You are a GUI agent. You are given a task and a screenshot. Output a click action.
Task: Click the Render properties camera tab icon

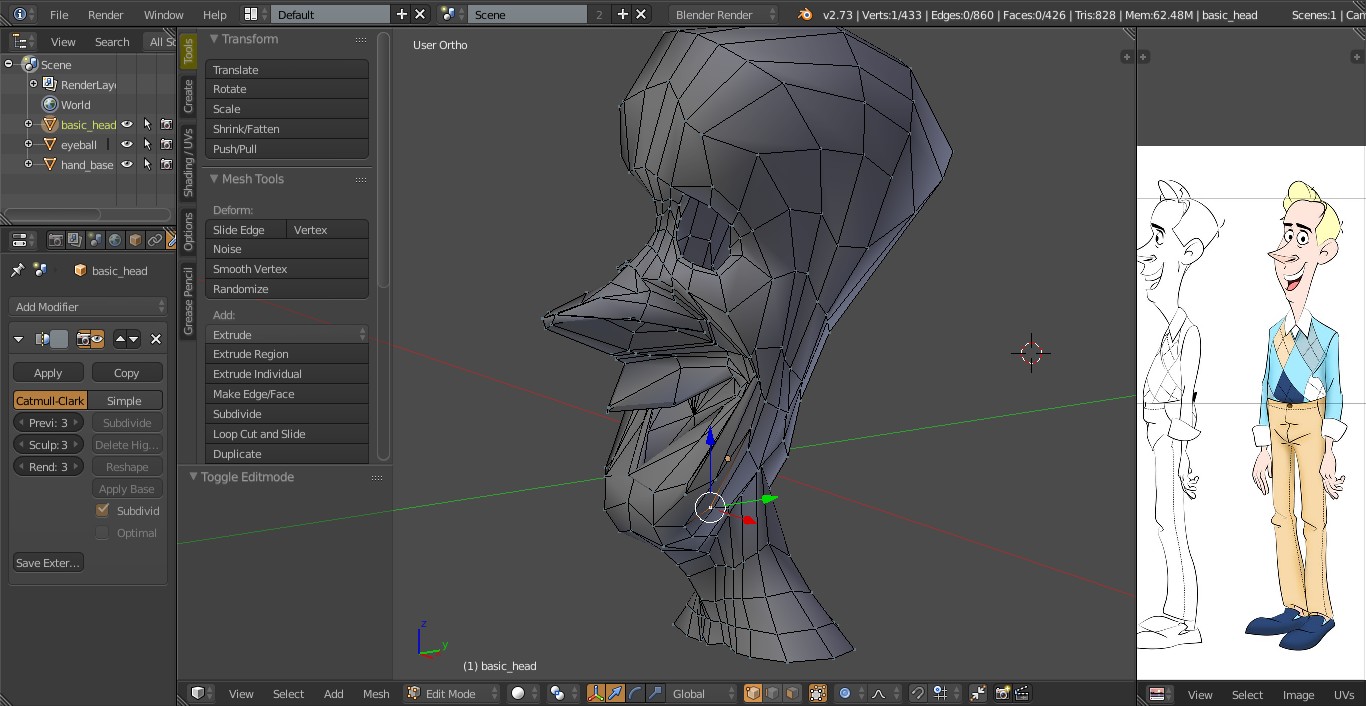point(56,240)
